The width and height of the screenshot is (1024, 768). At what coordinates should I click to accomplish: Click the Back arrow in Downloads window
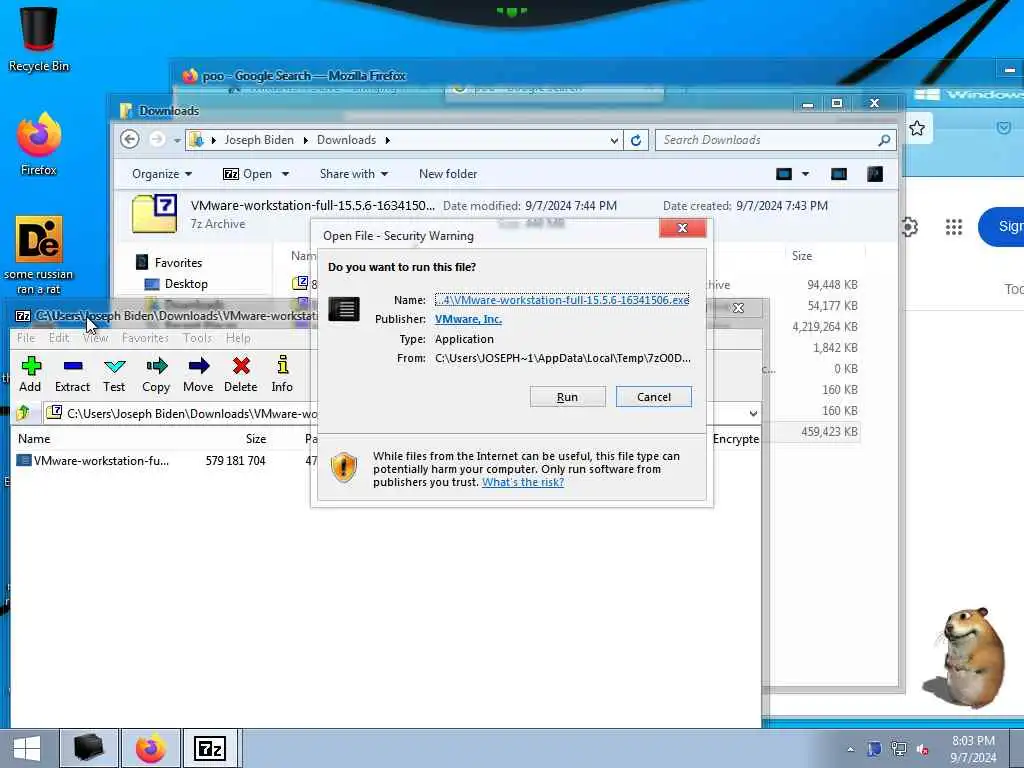[x=130, y=140]
